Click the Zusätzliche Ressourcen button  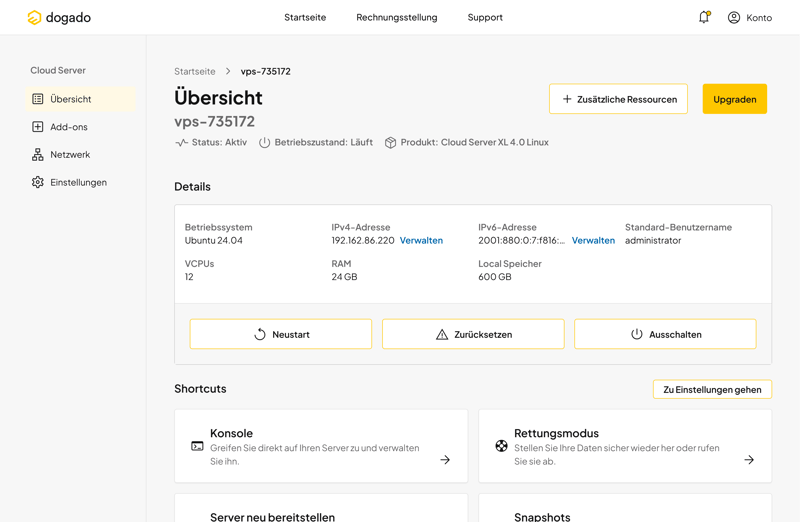618,99
